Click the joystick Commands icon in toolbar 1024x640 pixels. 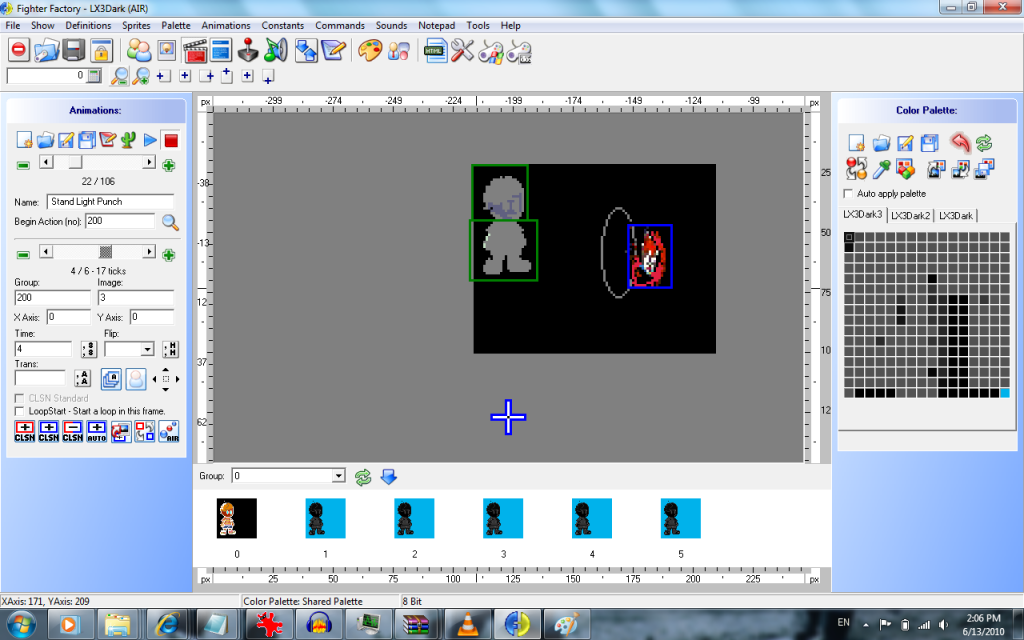click(x=249, y=49)
